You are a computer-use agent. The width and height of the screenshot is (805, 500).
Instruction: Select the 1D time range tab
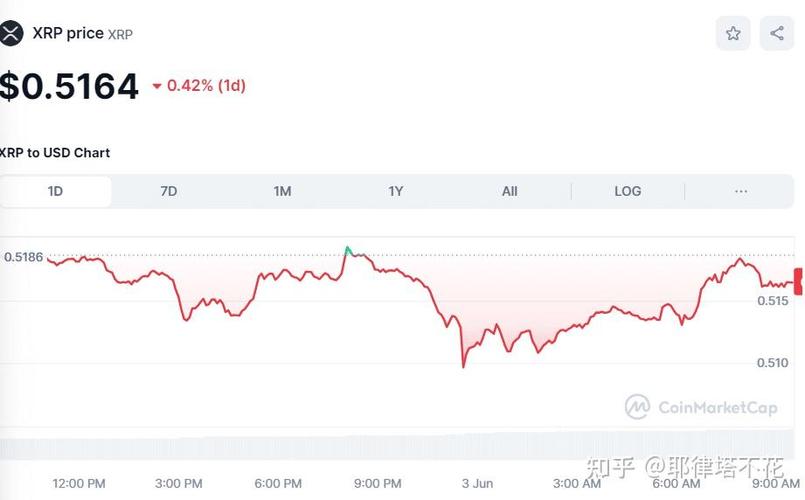pyautogui.click(x=55, y=191)
